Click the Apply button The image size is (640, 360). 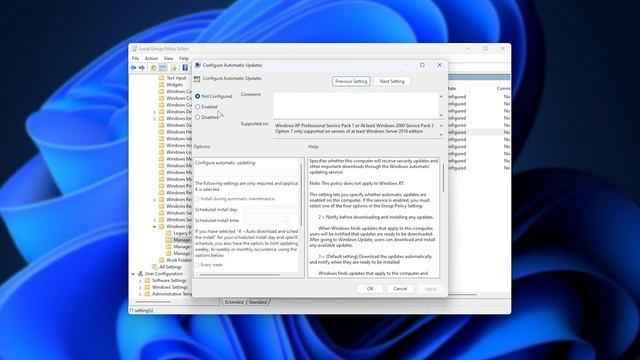point(431,289)
